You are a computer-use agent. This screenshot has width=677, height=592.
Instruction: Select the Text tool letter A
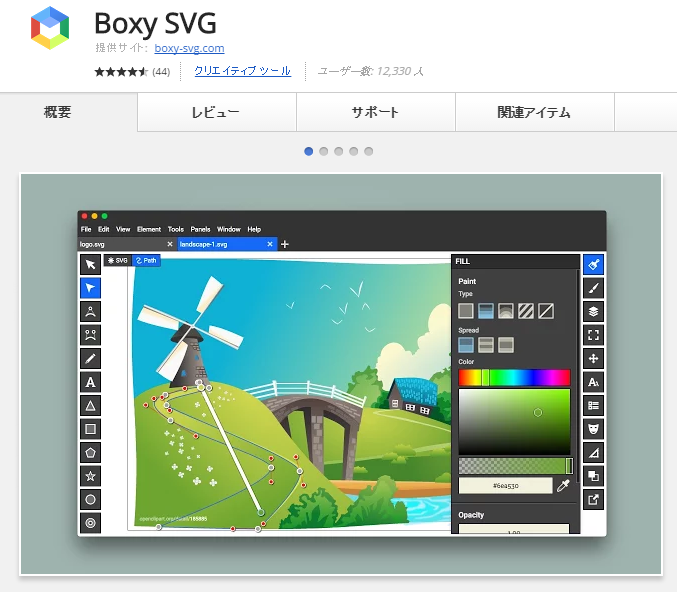90,382
